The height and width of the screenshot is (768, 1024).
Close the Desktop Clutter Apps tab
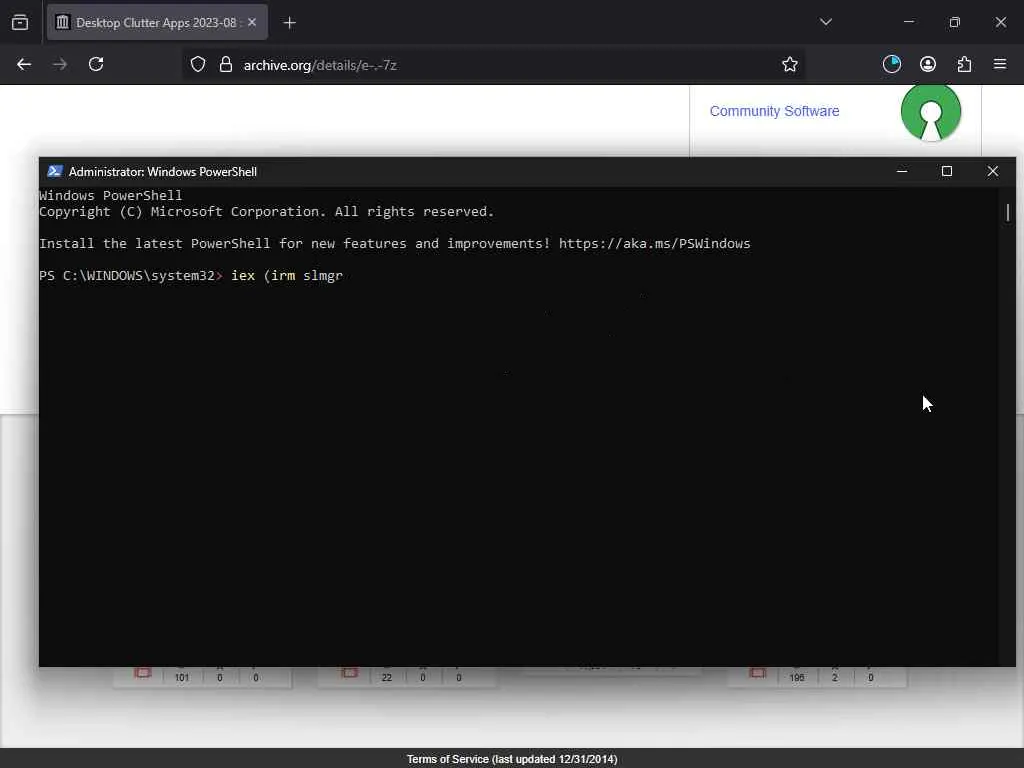click(x=252, y=22)
